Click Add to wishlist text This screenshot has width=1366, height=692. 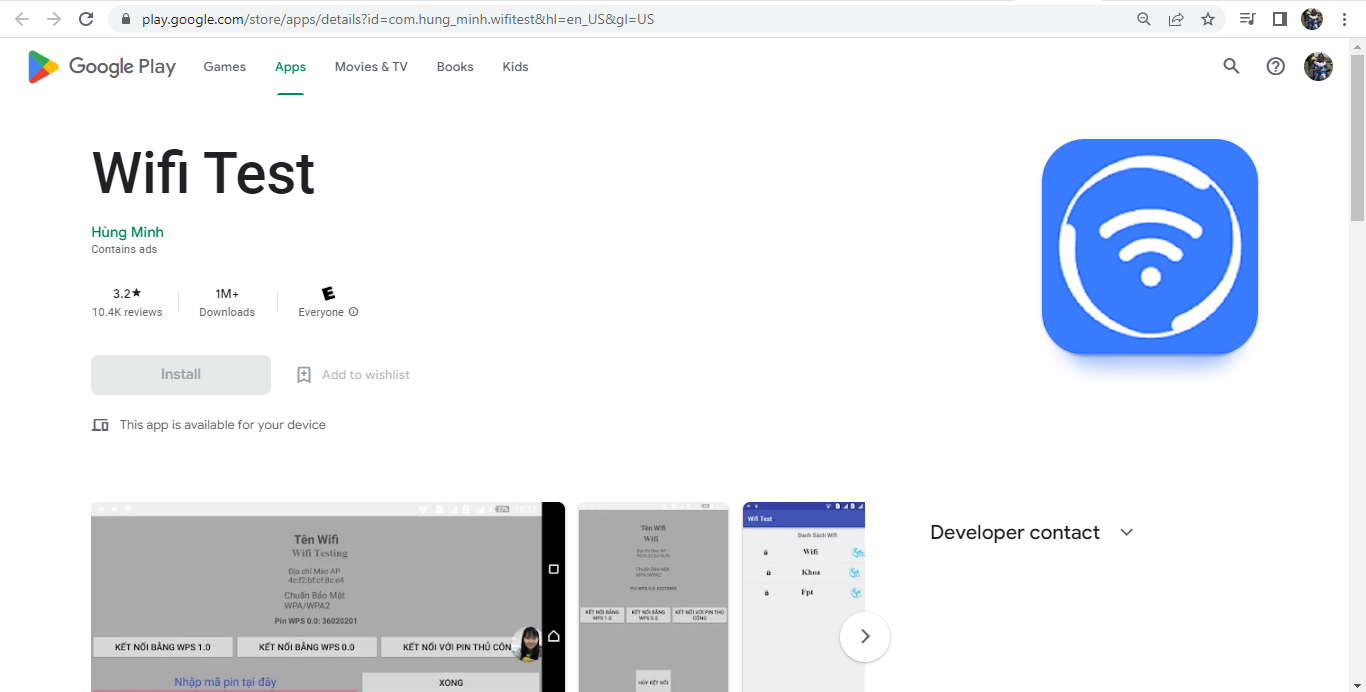(366, 375)
